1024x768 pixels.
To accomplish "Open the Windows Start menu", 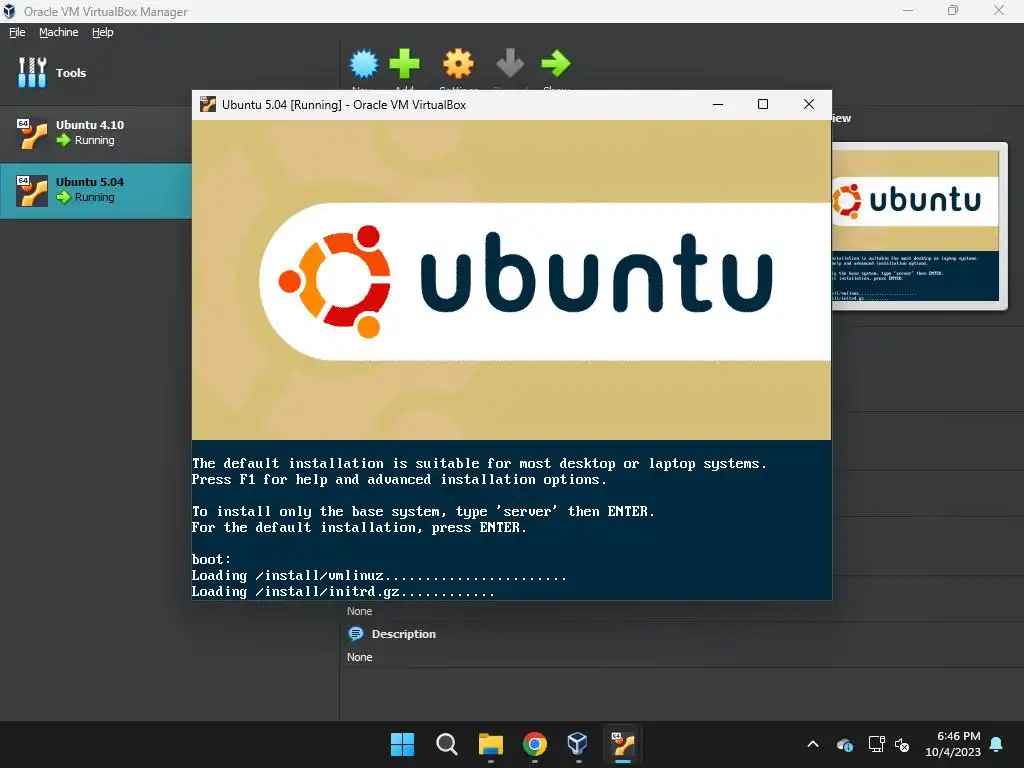I will click(x=402, y=744).
